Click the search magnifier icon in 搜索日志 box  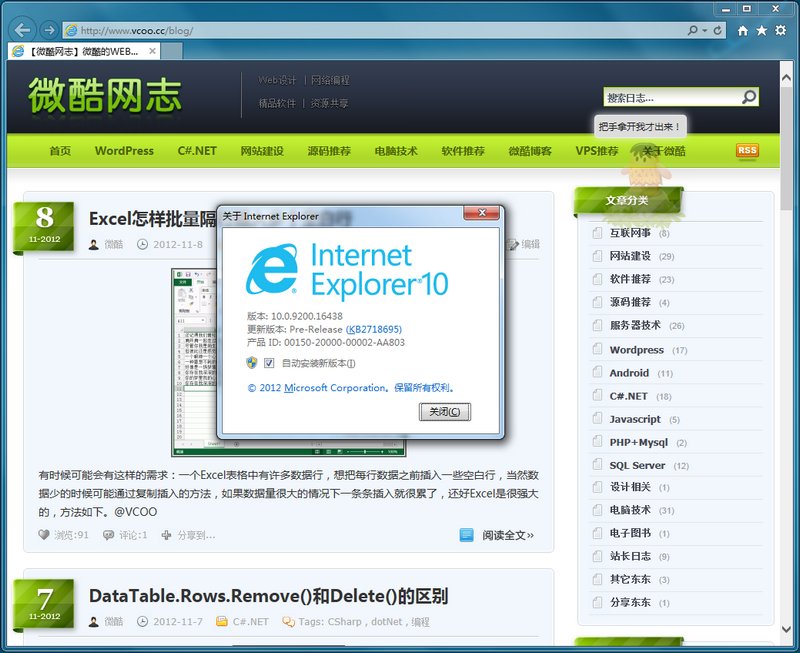tap(748, 97)
